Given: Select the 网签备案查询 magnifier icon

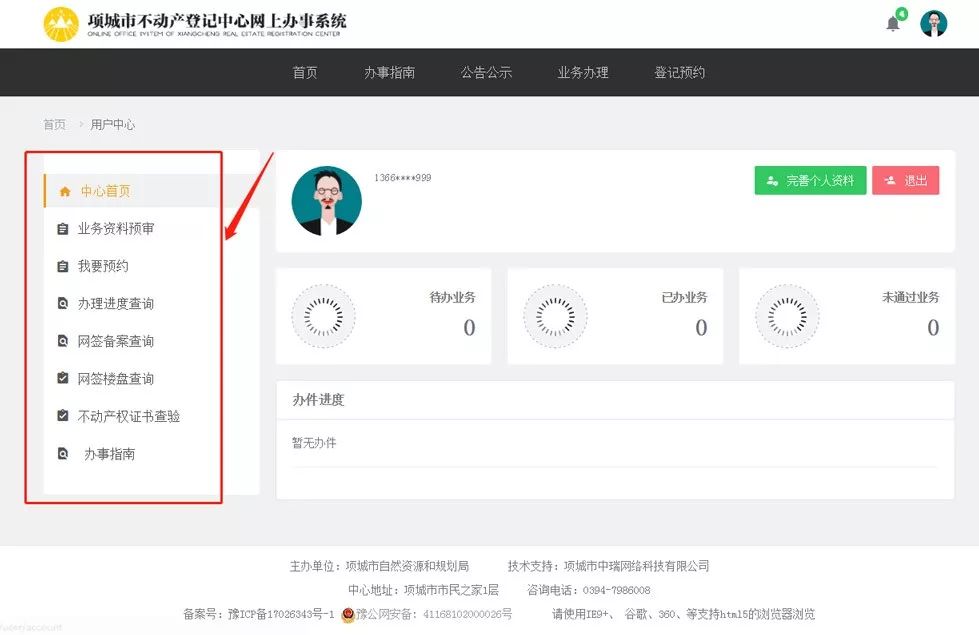Looking at the screenshot, I should coord(61,340).
